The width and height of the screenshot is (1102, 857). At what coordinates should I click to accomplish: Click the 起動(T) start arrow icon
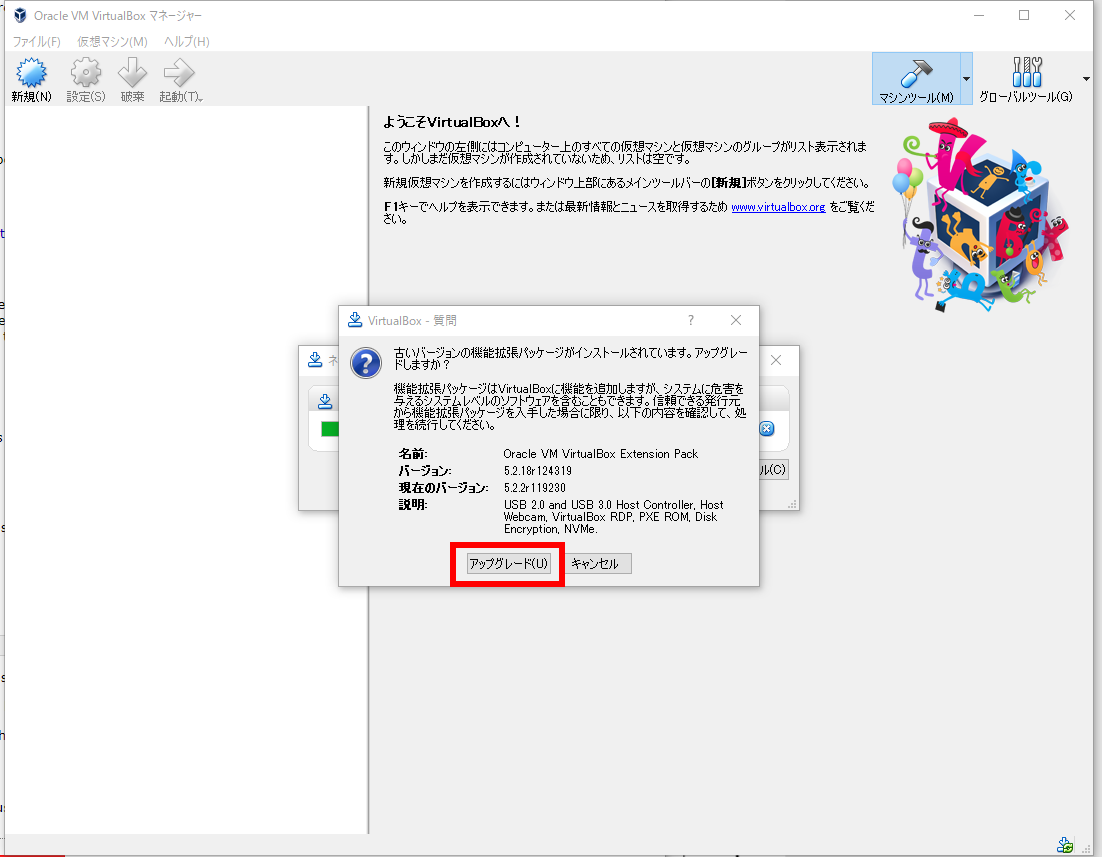click(x=179, y=72)
